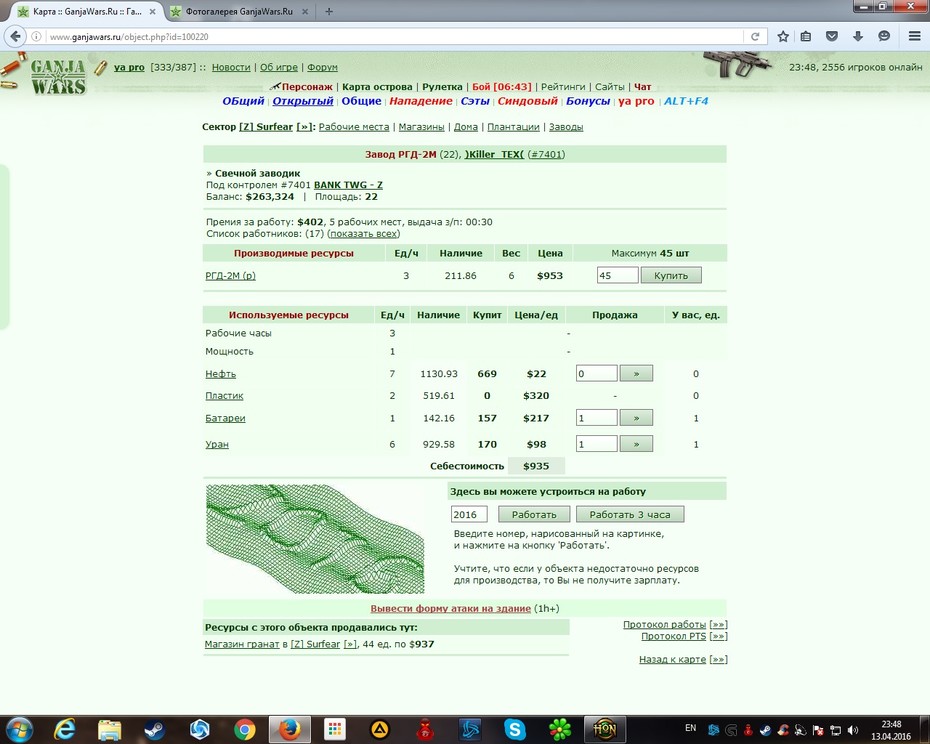930x744 pixels.
Task: Select the Нападение link
Action: point(421,101)
